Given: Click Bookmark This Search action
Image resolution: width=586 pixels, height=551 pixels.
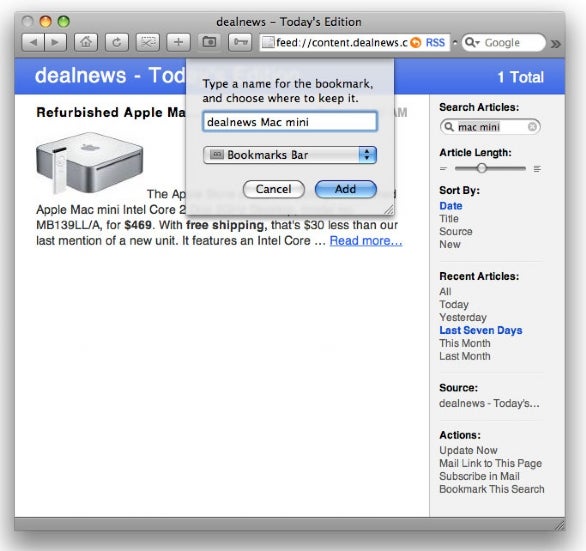Looking at the screenshot, I should coord(491,489).
